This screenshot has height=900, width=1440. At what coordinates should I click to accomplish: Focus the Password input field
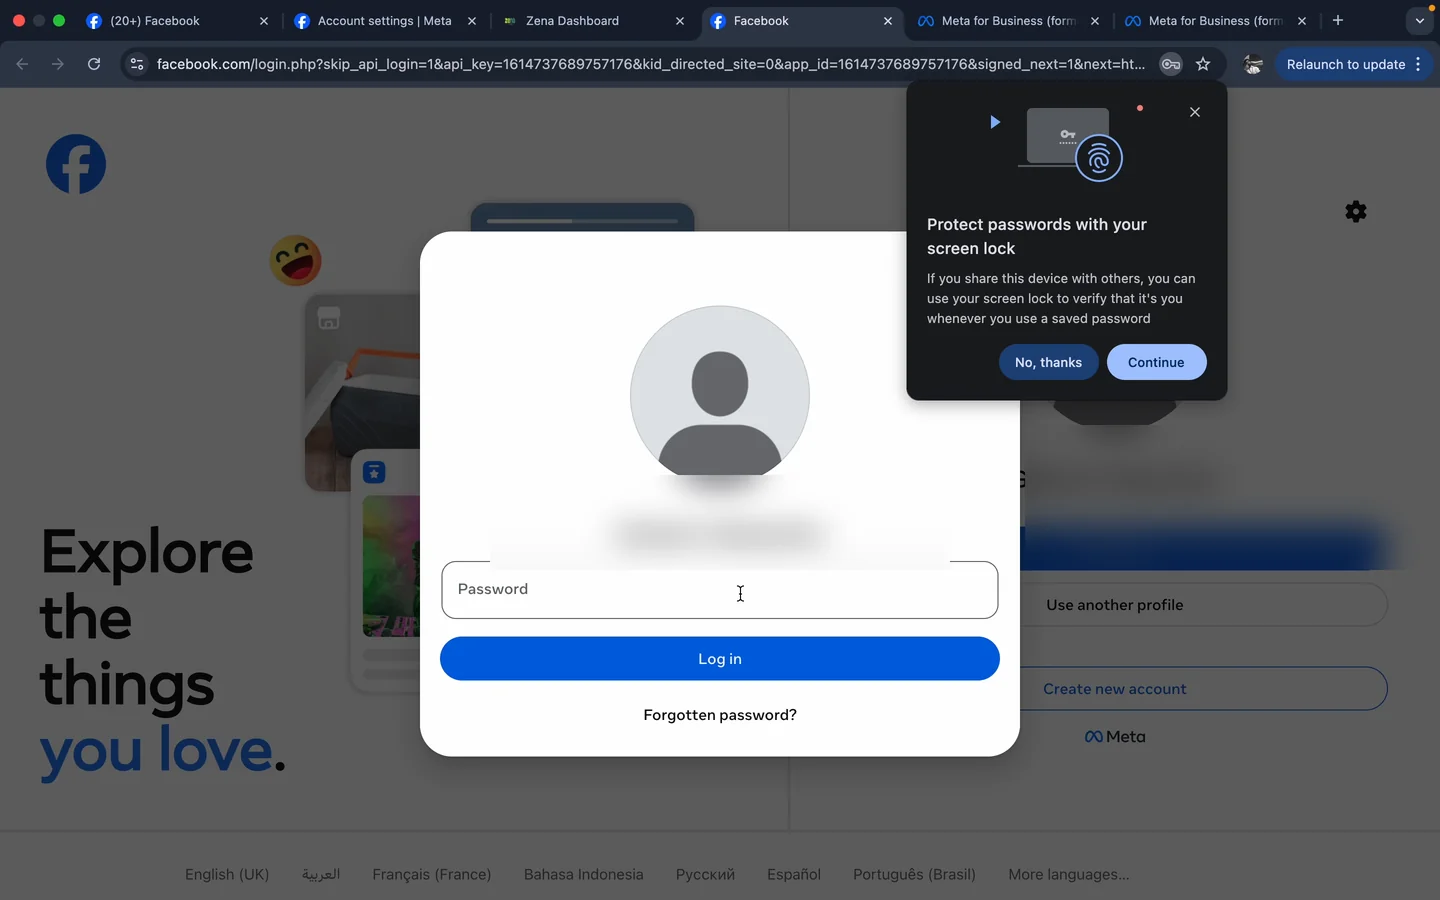click(720, 590)
